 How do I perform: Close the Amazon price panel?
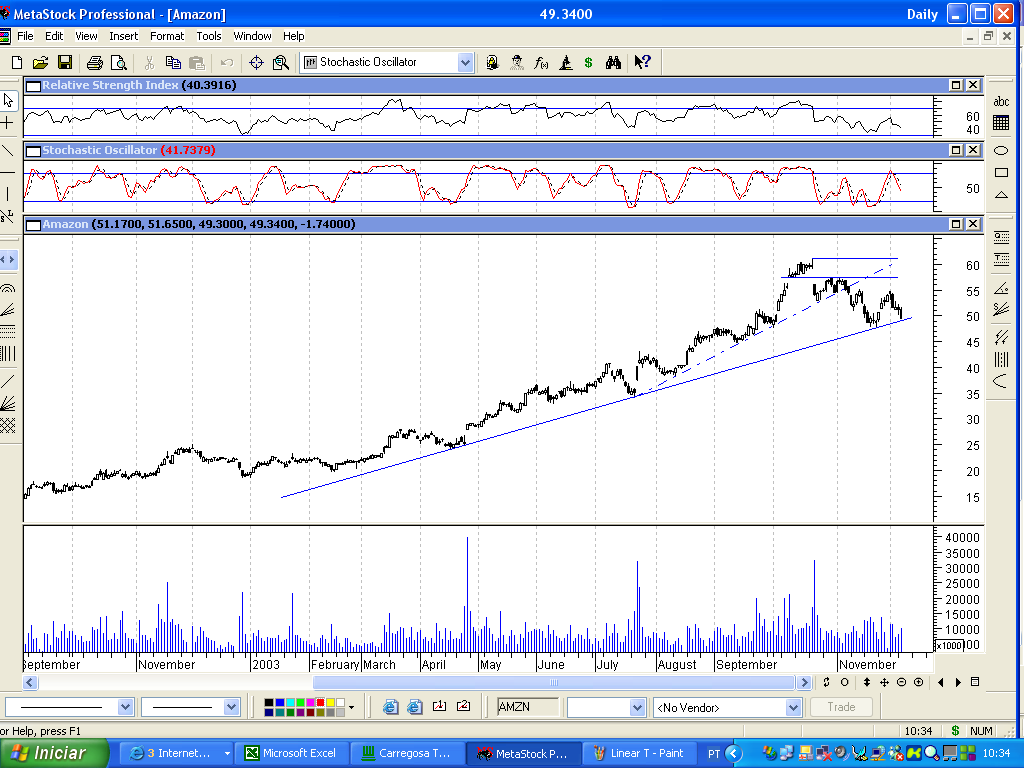tap(973, 224)
